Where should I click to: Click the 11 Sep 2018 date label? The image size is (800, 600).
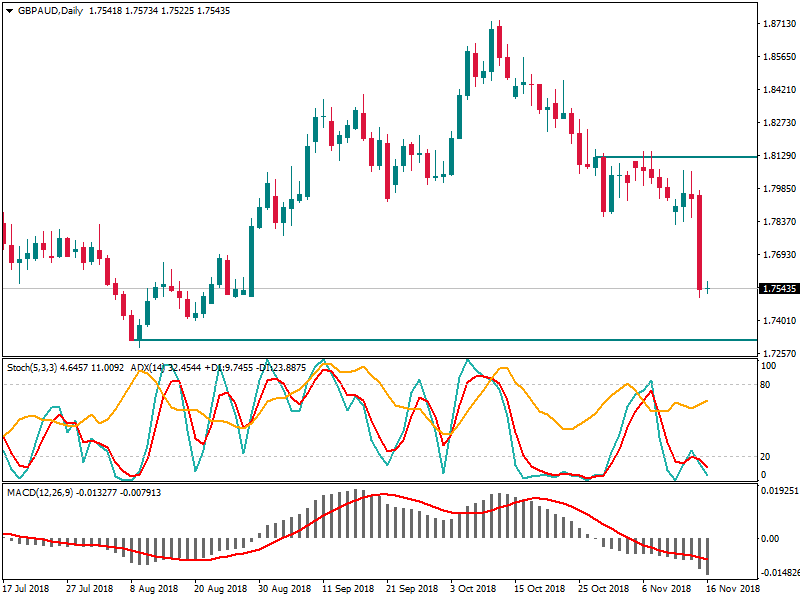coord(348,589)
